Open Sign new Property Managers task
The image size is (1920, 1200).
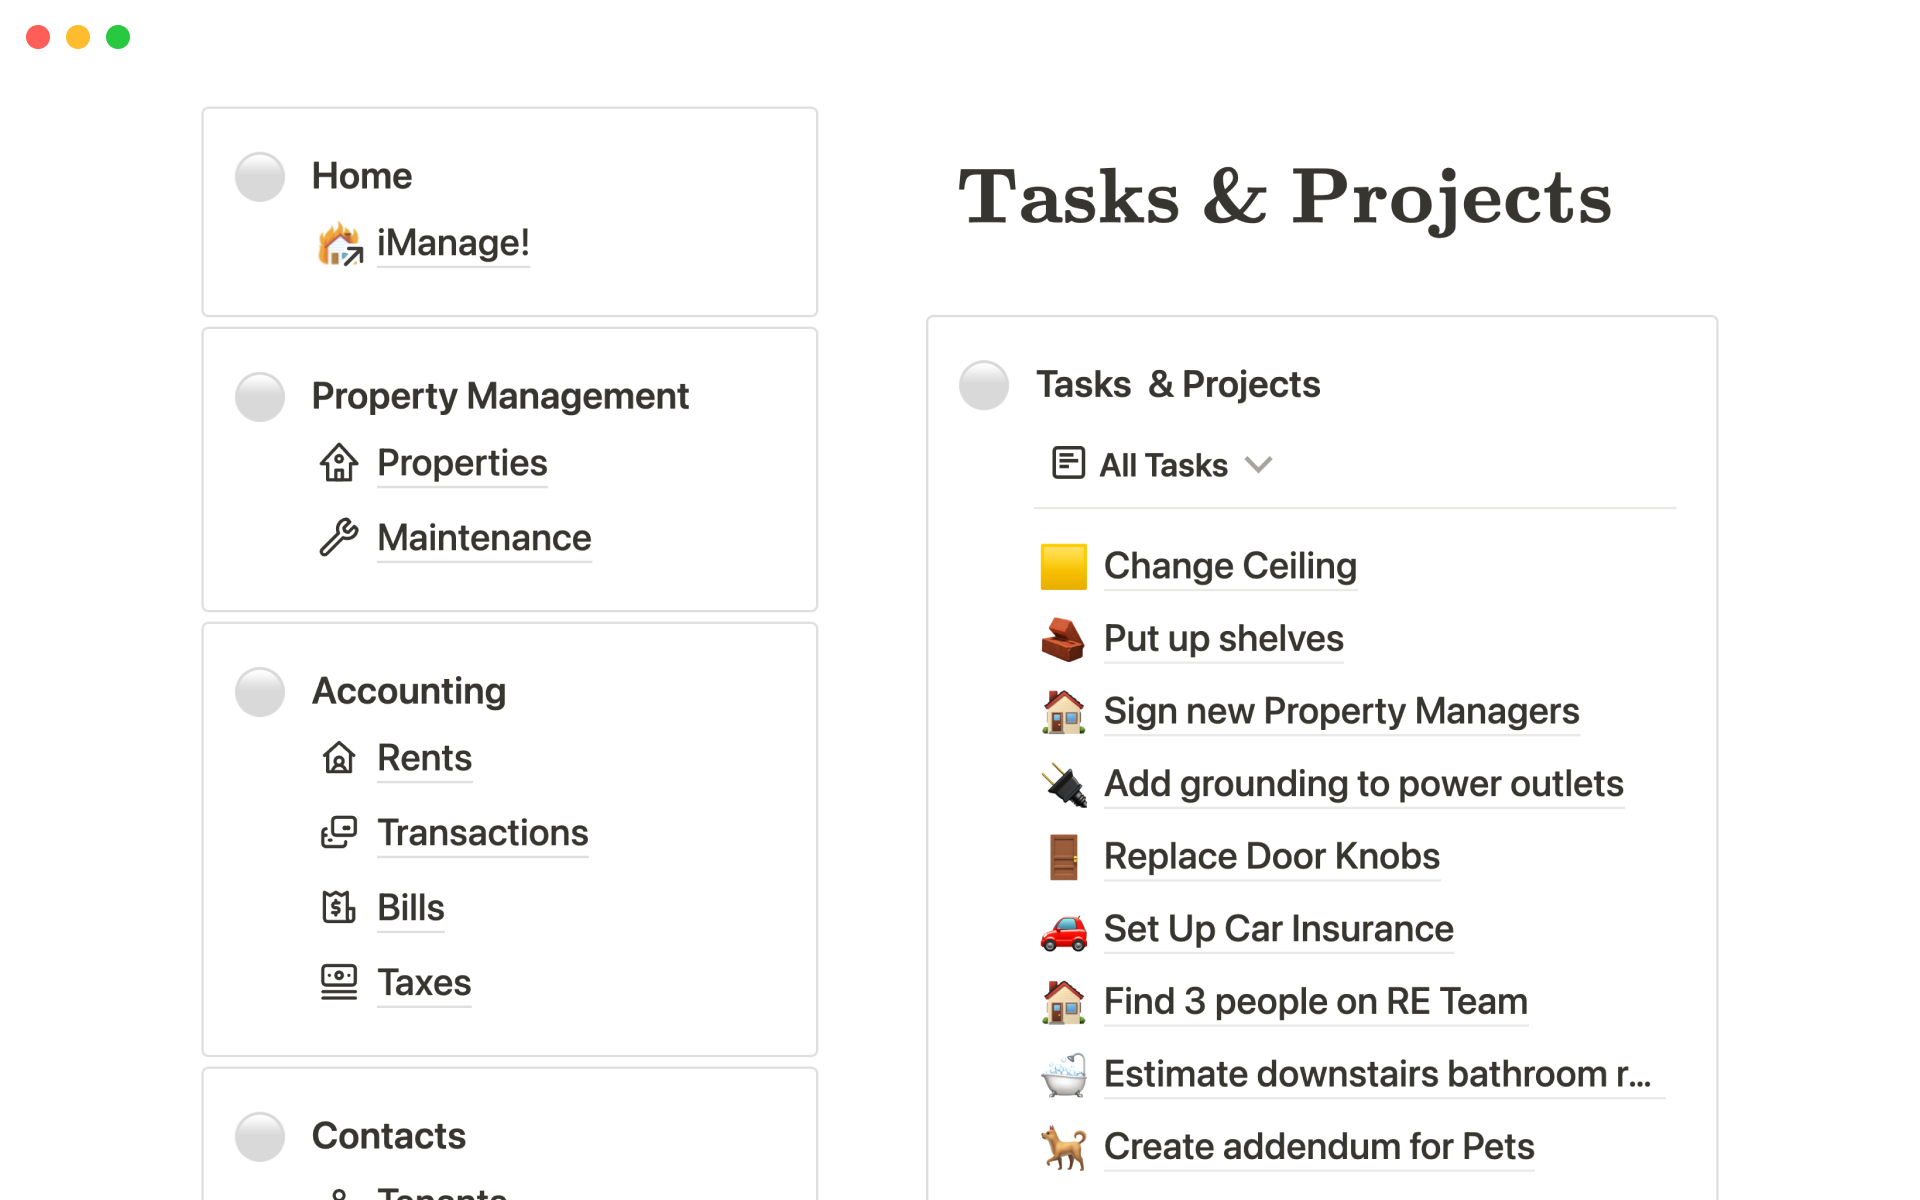pos(1341,712)
